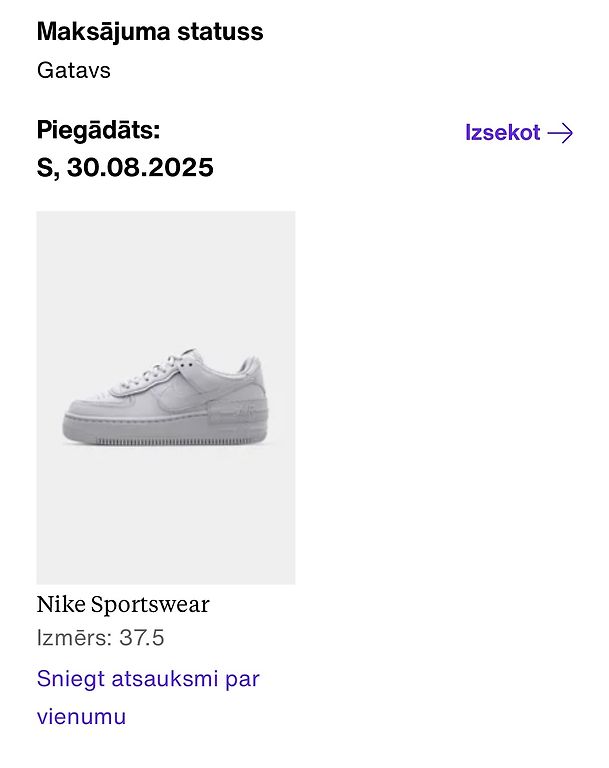Click the Piegādāts delivery label
Screen dimensions: 609x768
pyautogui.click(x=99, y=130)
